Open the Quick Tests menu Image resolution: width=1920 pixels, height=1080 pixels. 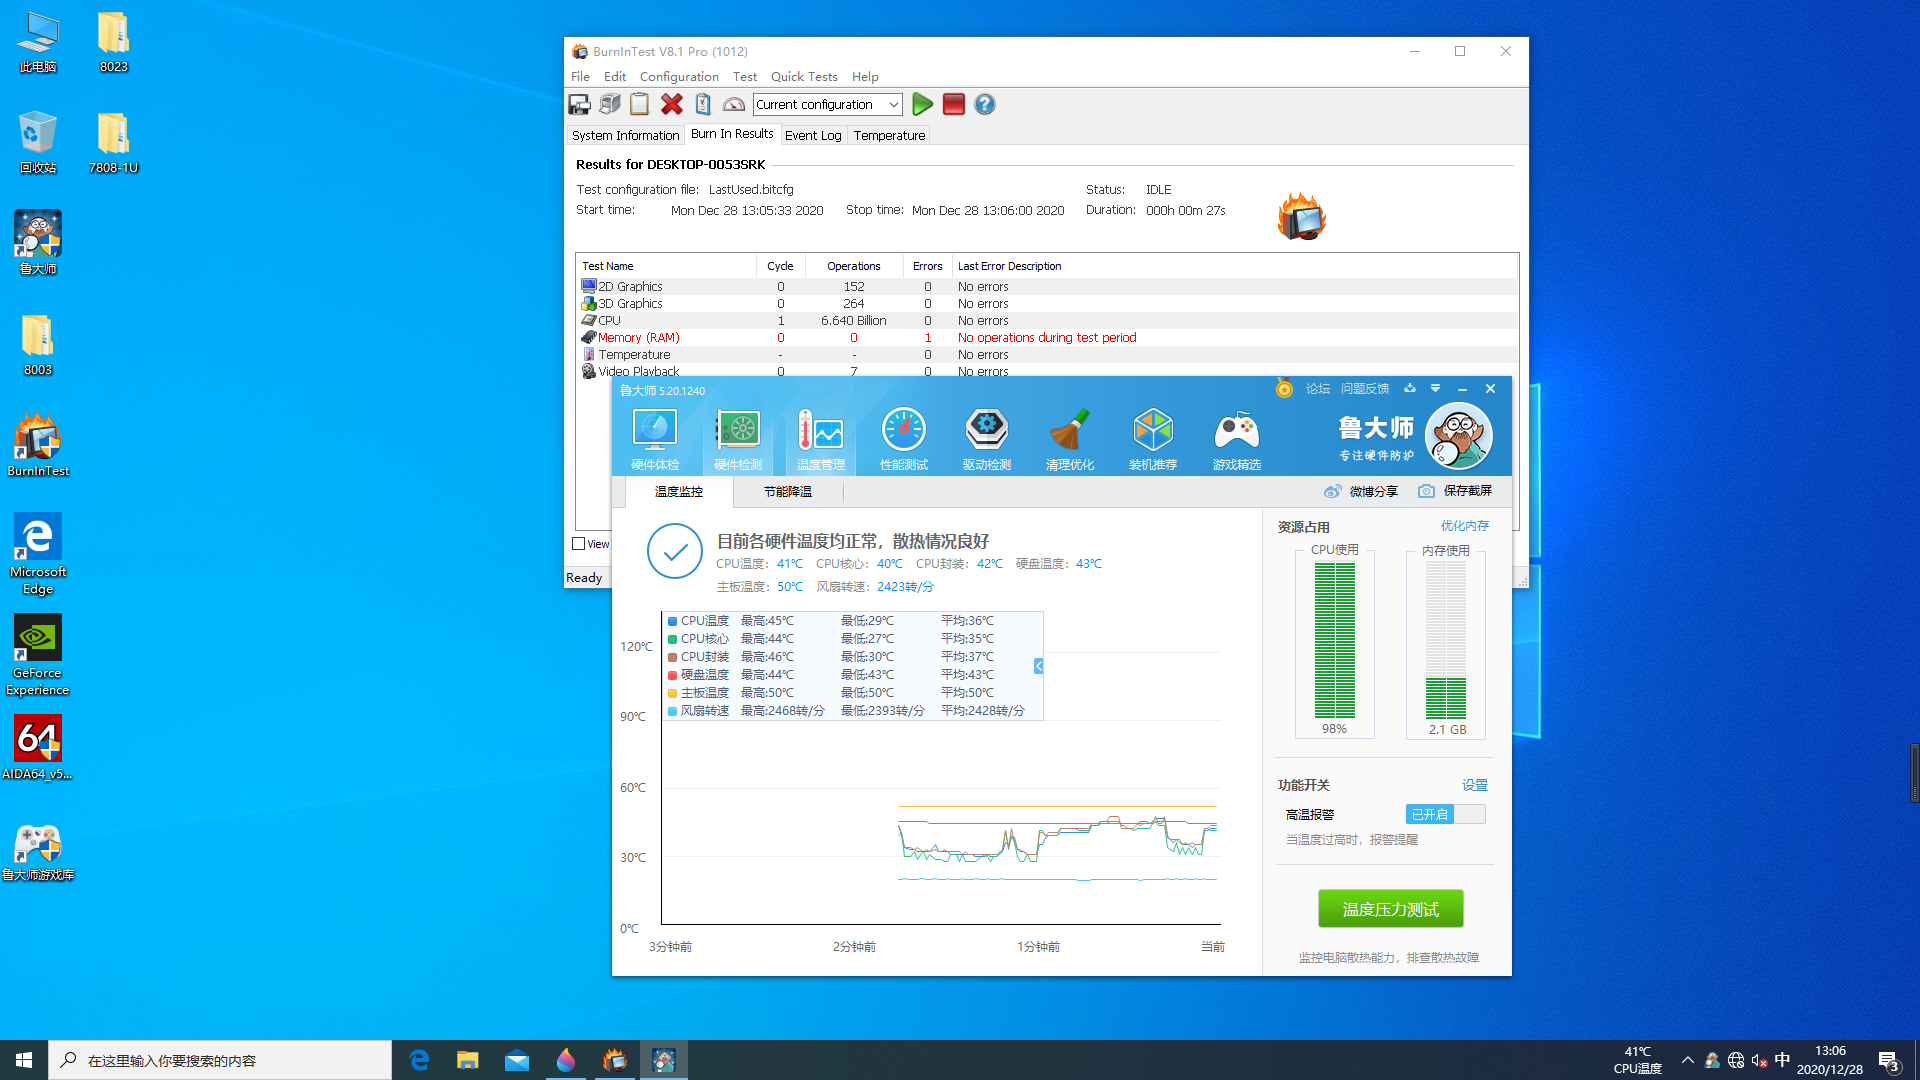tap(803, 76)
